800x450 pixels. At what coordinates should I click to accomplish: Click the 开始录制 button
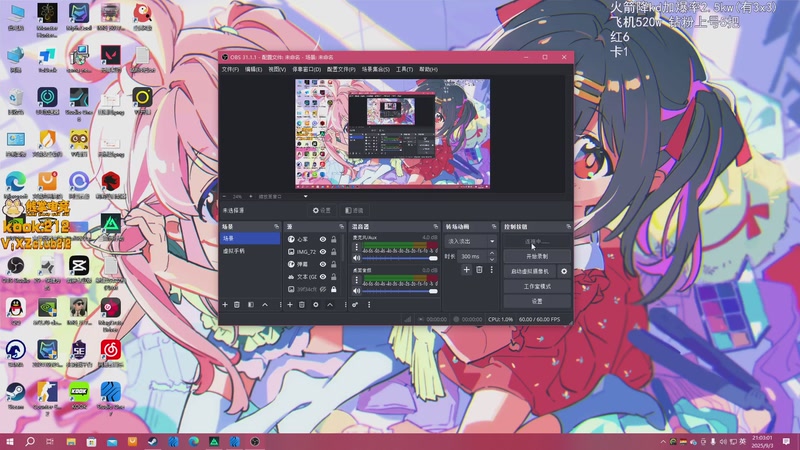(x=537, y=256)
